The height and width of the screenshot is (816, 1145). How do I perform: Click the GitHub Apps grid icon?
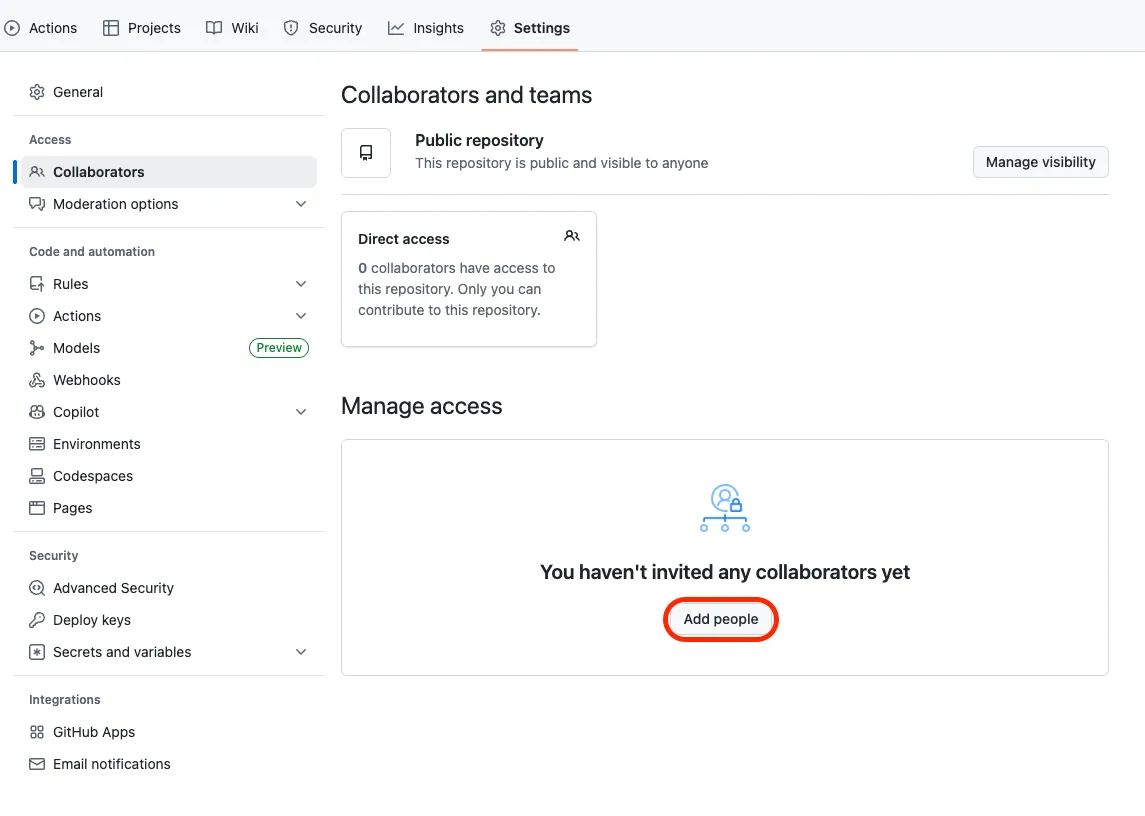click(x=37, y=732)
